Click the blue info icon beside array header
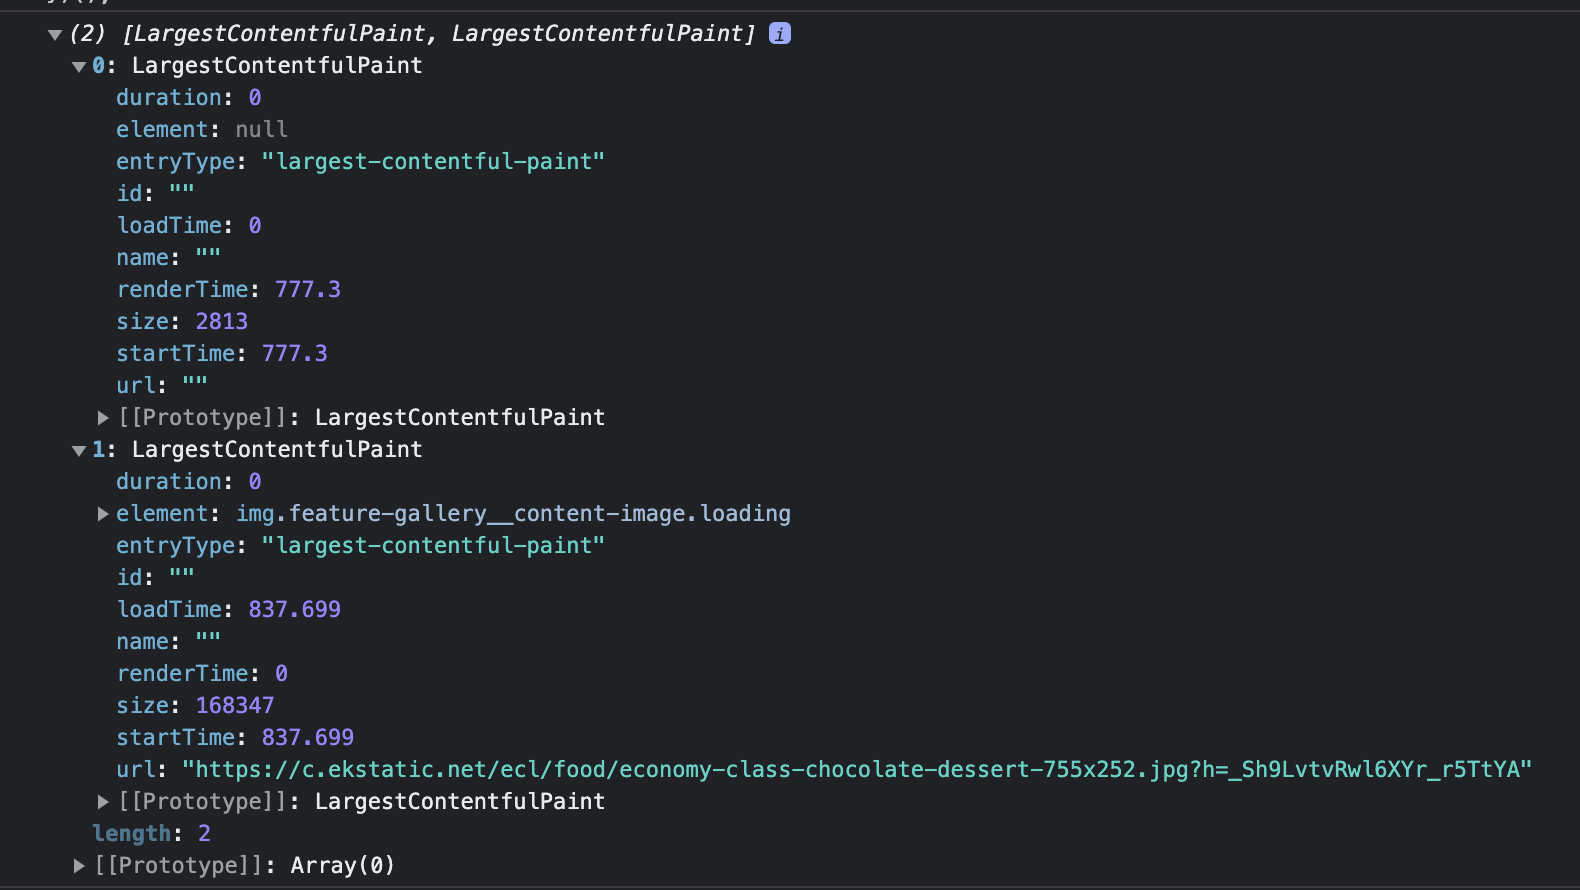The height and width of the screenshot is (890, 1580). 780,33
